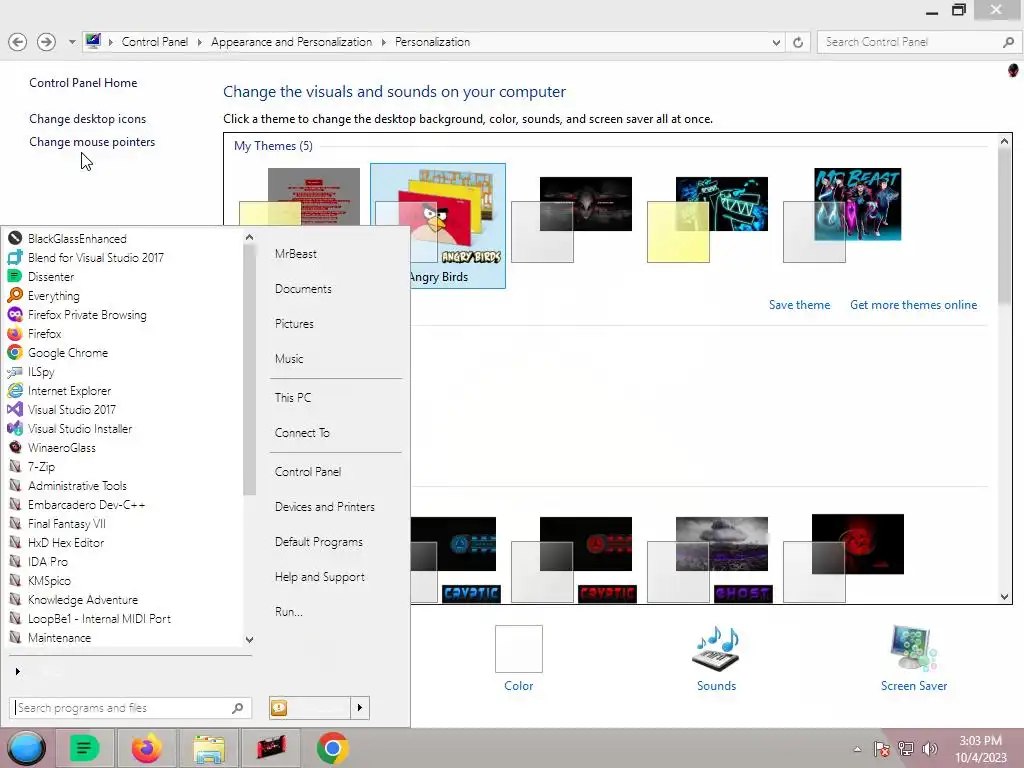
Task: Open Sounds settings
Action: point(716,658)
